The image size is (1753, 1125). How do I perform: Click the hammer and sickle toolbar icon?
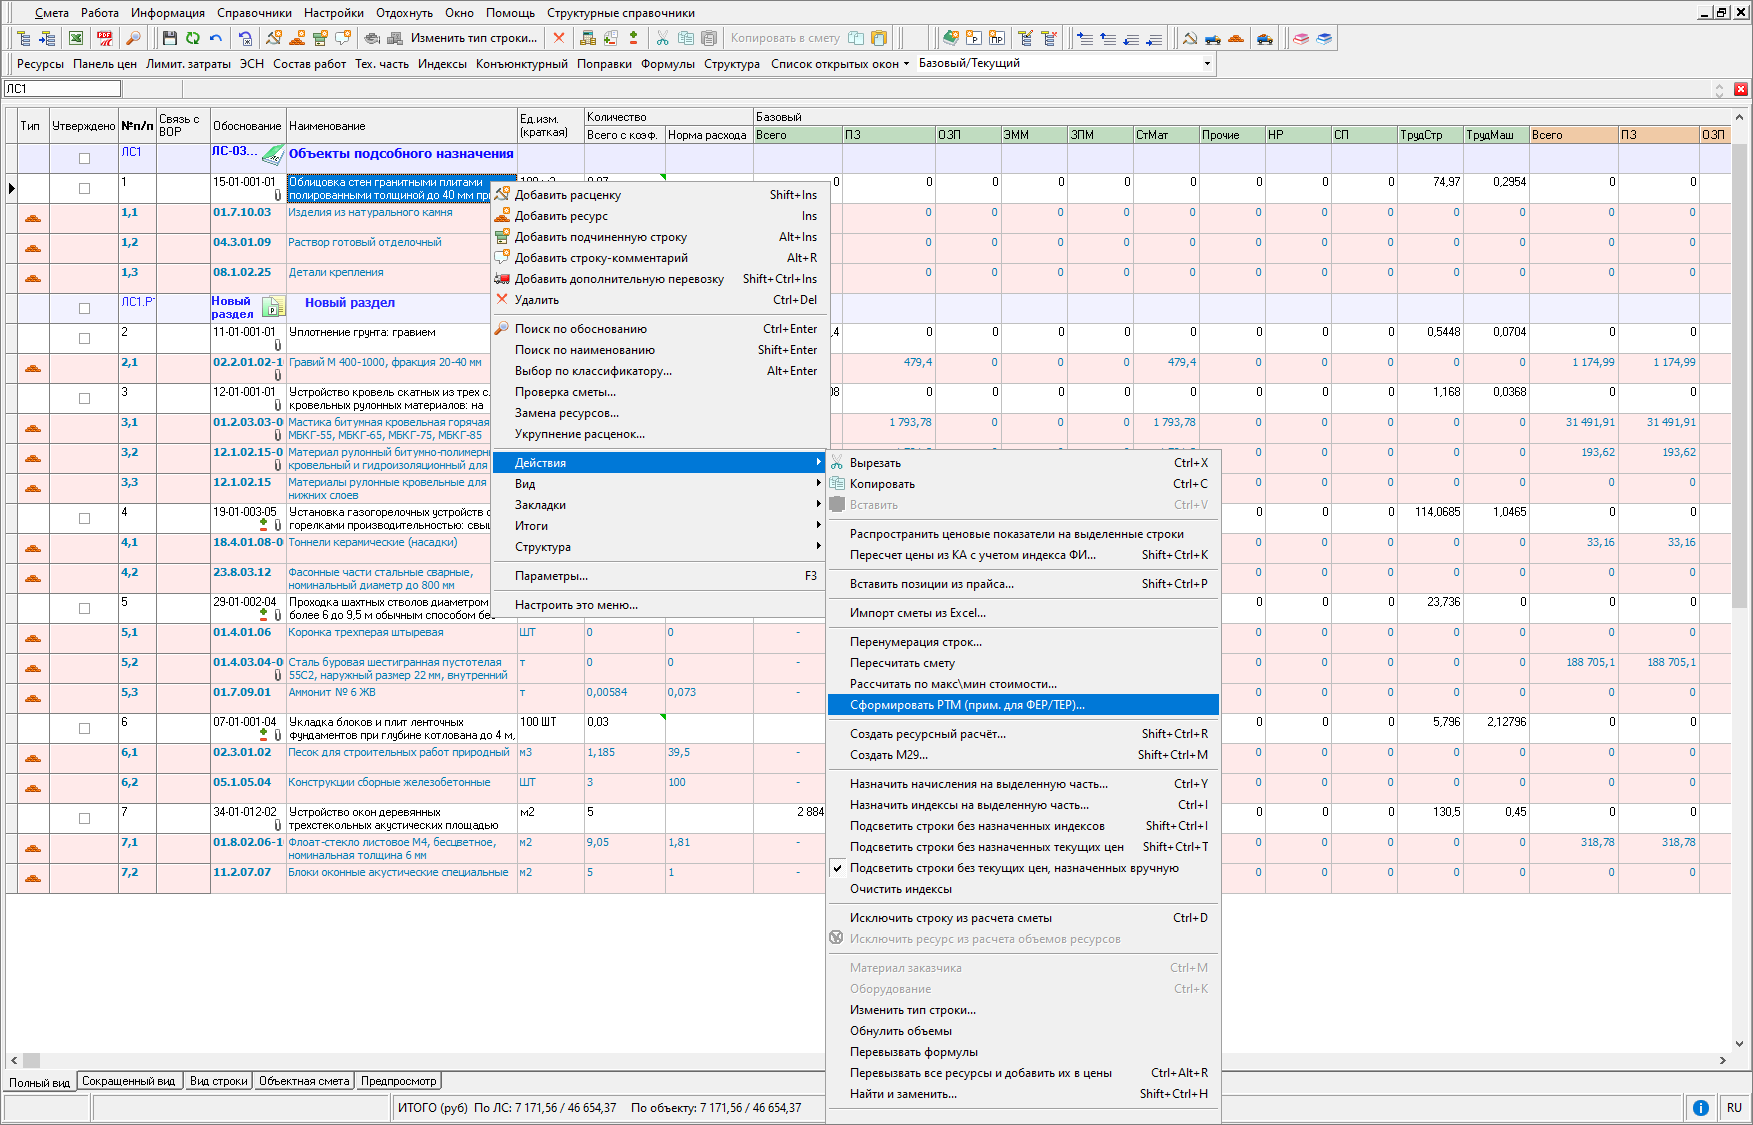pyautogui.click(x=1189, y=38)
